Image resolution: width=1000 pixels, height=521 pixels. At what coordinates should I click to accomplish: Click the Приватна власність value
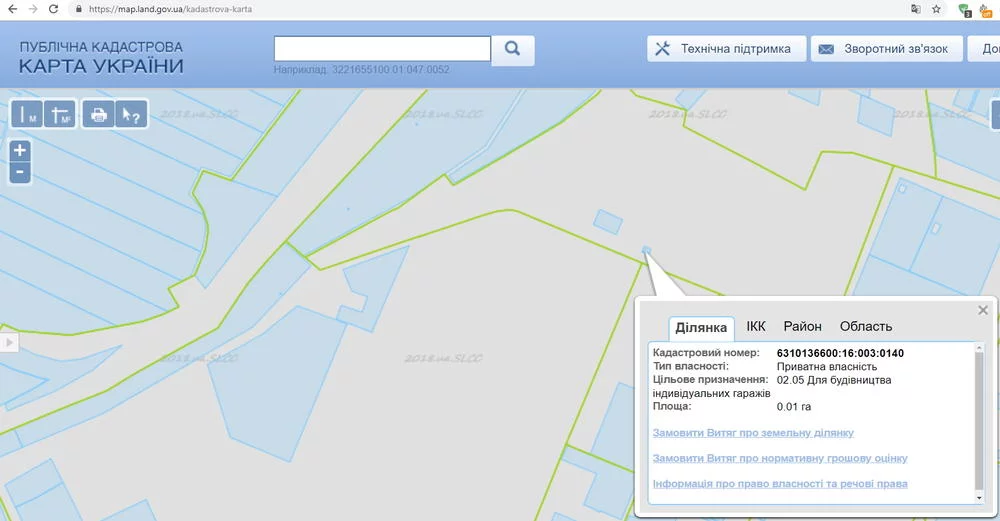click(827, 367)
